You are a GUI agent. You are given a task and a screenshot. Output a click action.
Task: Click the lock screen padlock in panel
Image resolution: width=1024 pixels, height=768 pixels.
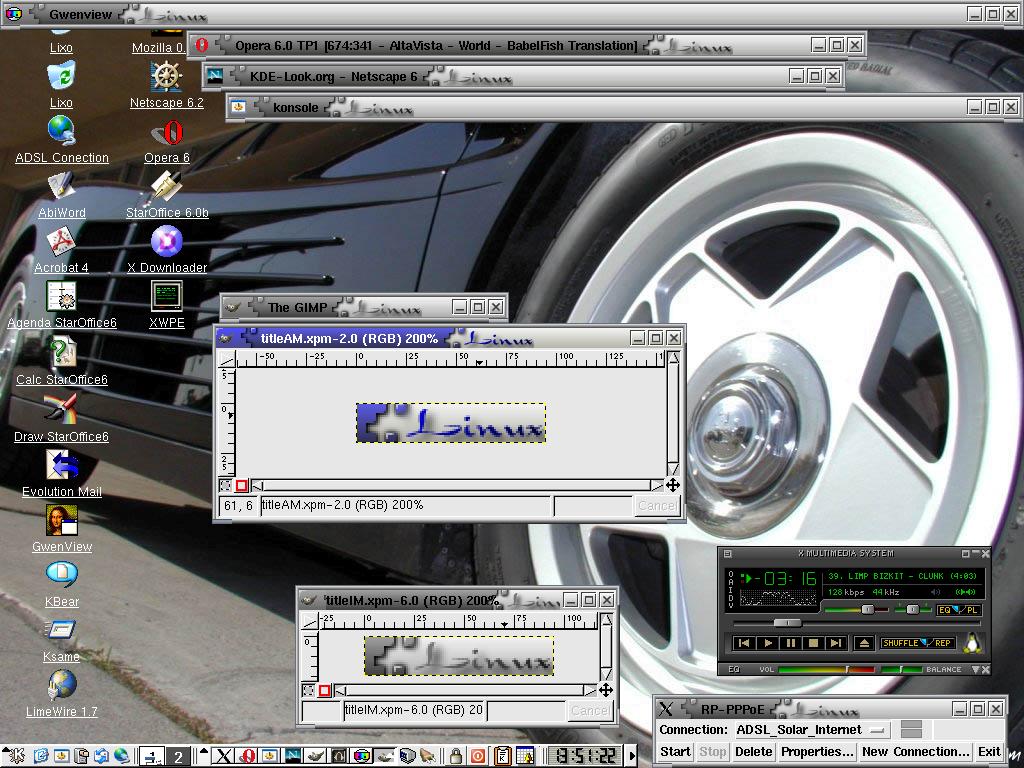pos(456,756)
